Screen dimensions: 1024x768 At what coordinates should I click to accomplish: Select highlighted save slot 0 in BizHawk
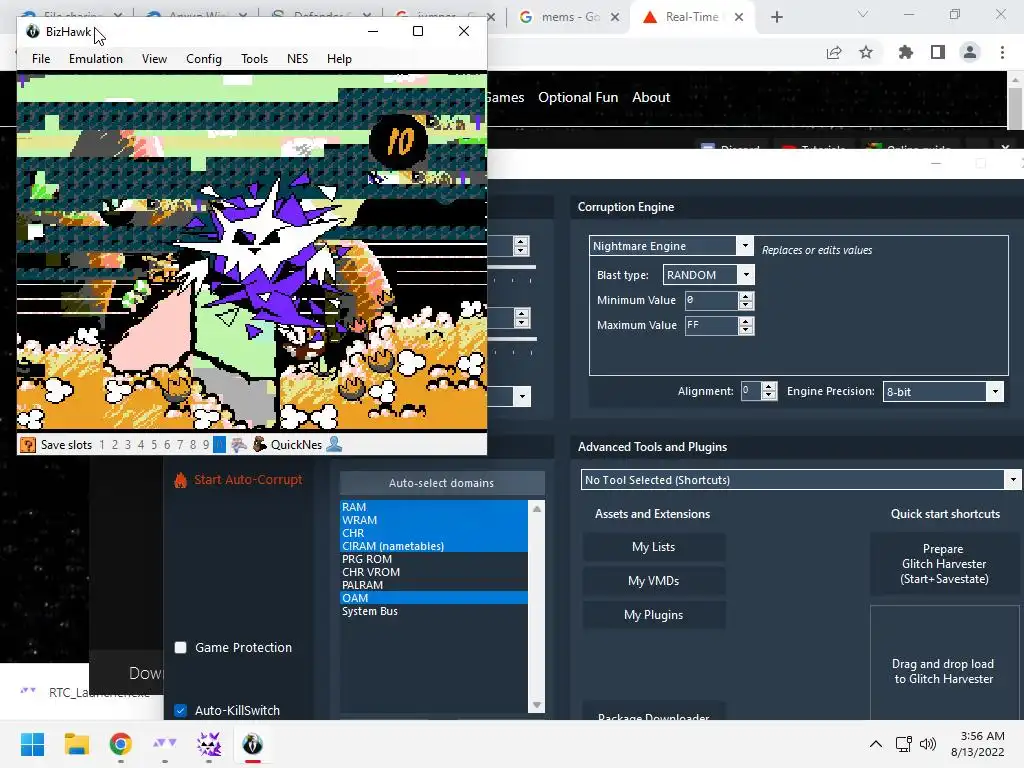[219, 445]
